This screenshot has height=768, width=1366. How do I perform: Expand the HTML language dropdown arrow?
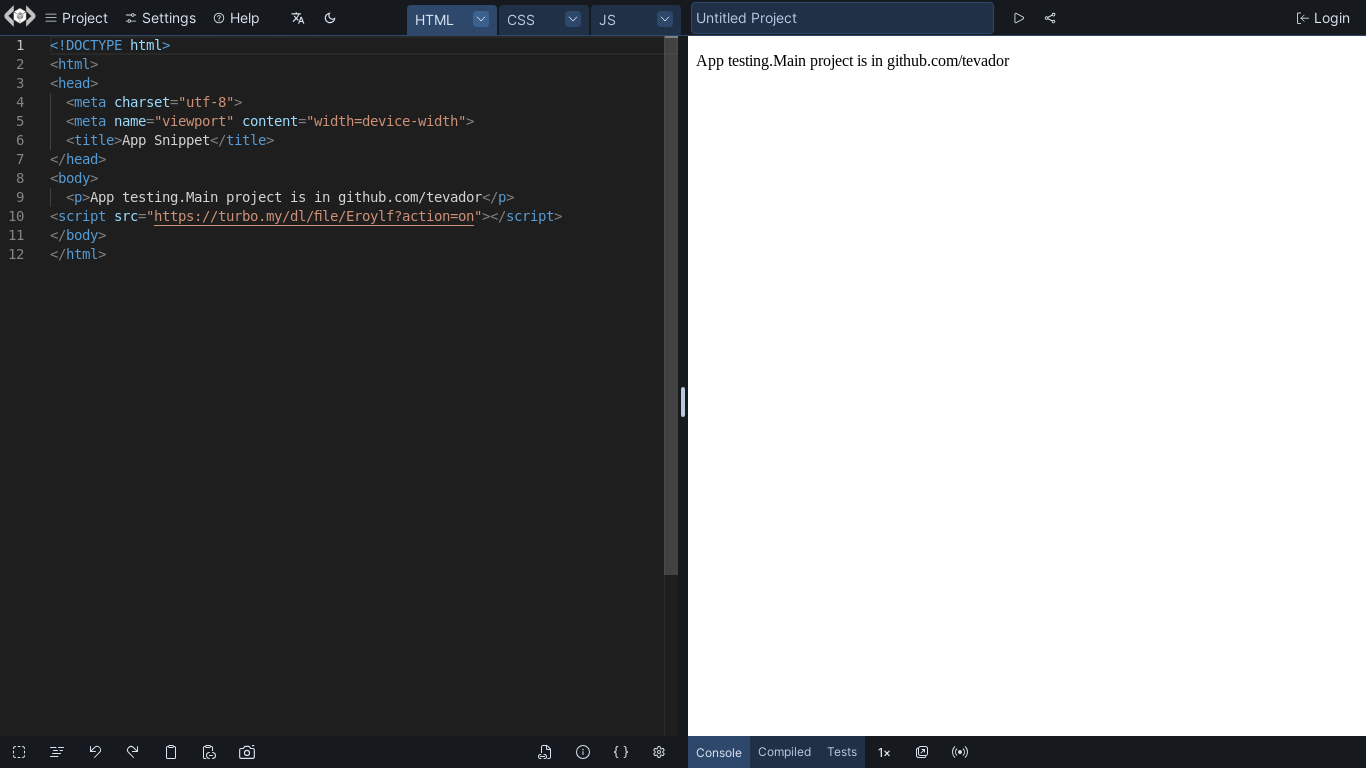[481, 19]
